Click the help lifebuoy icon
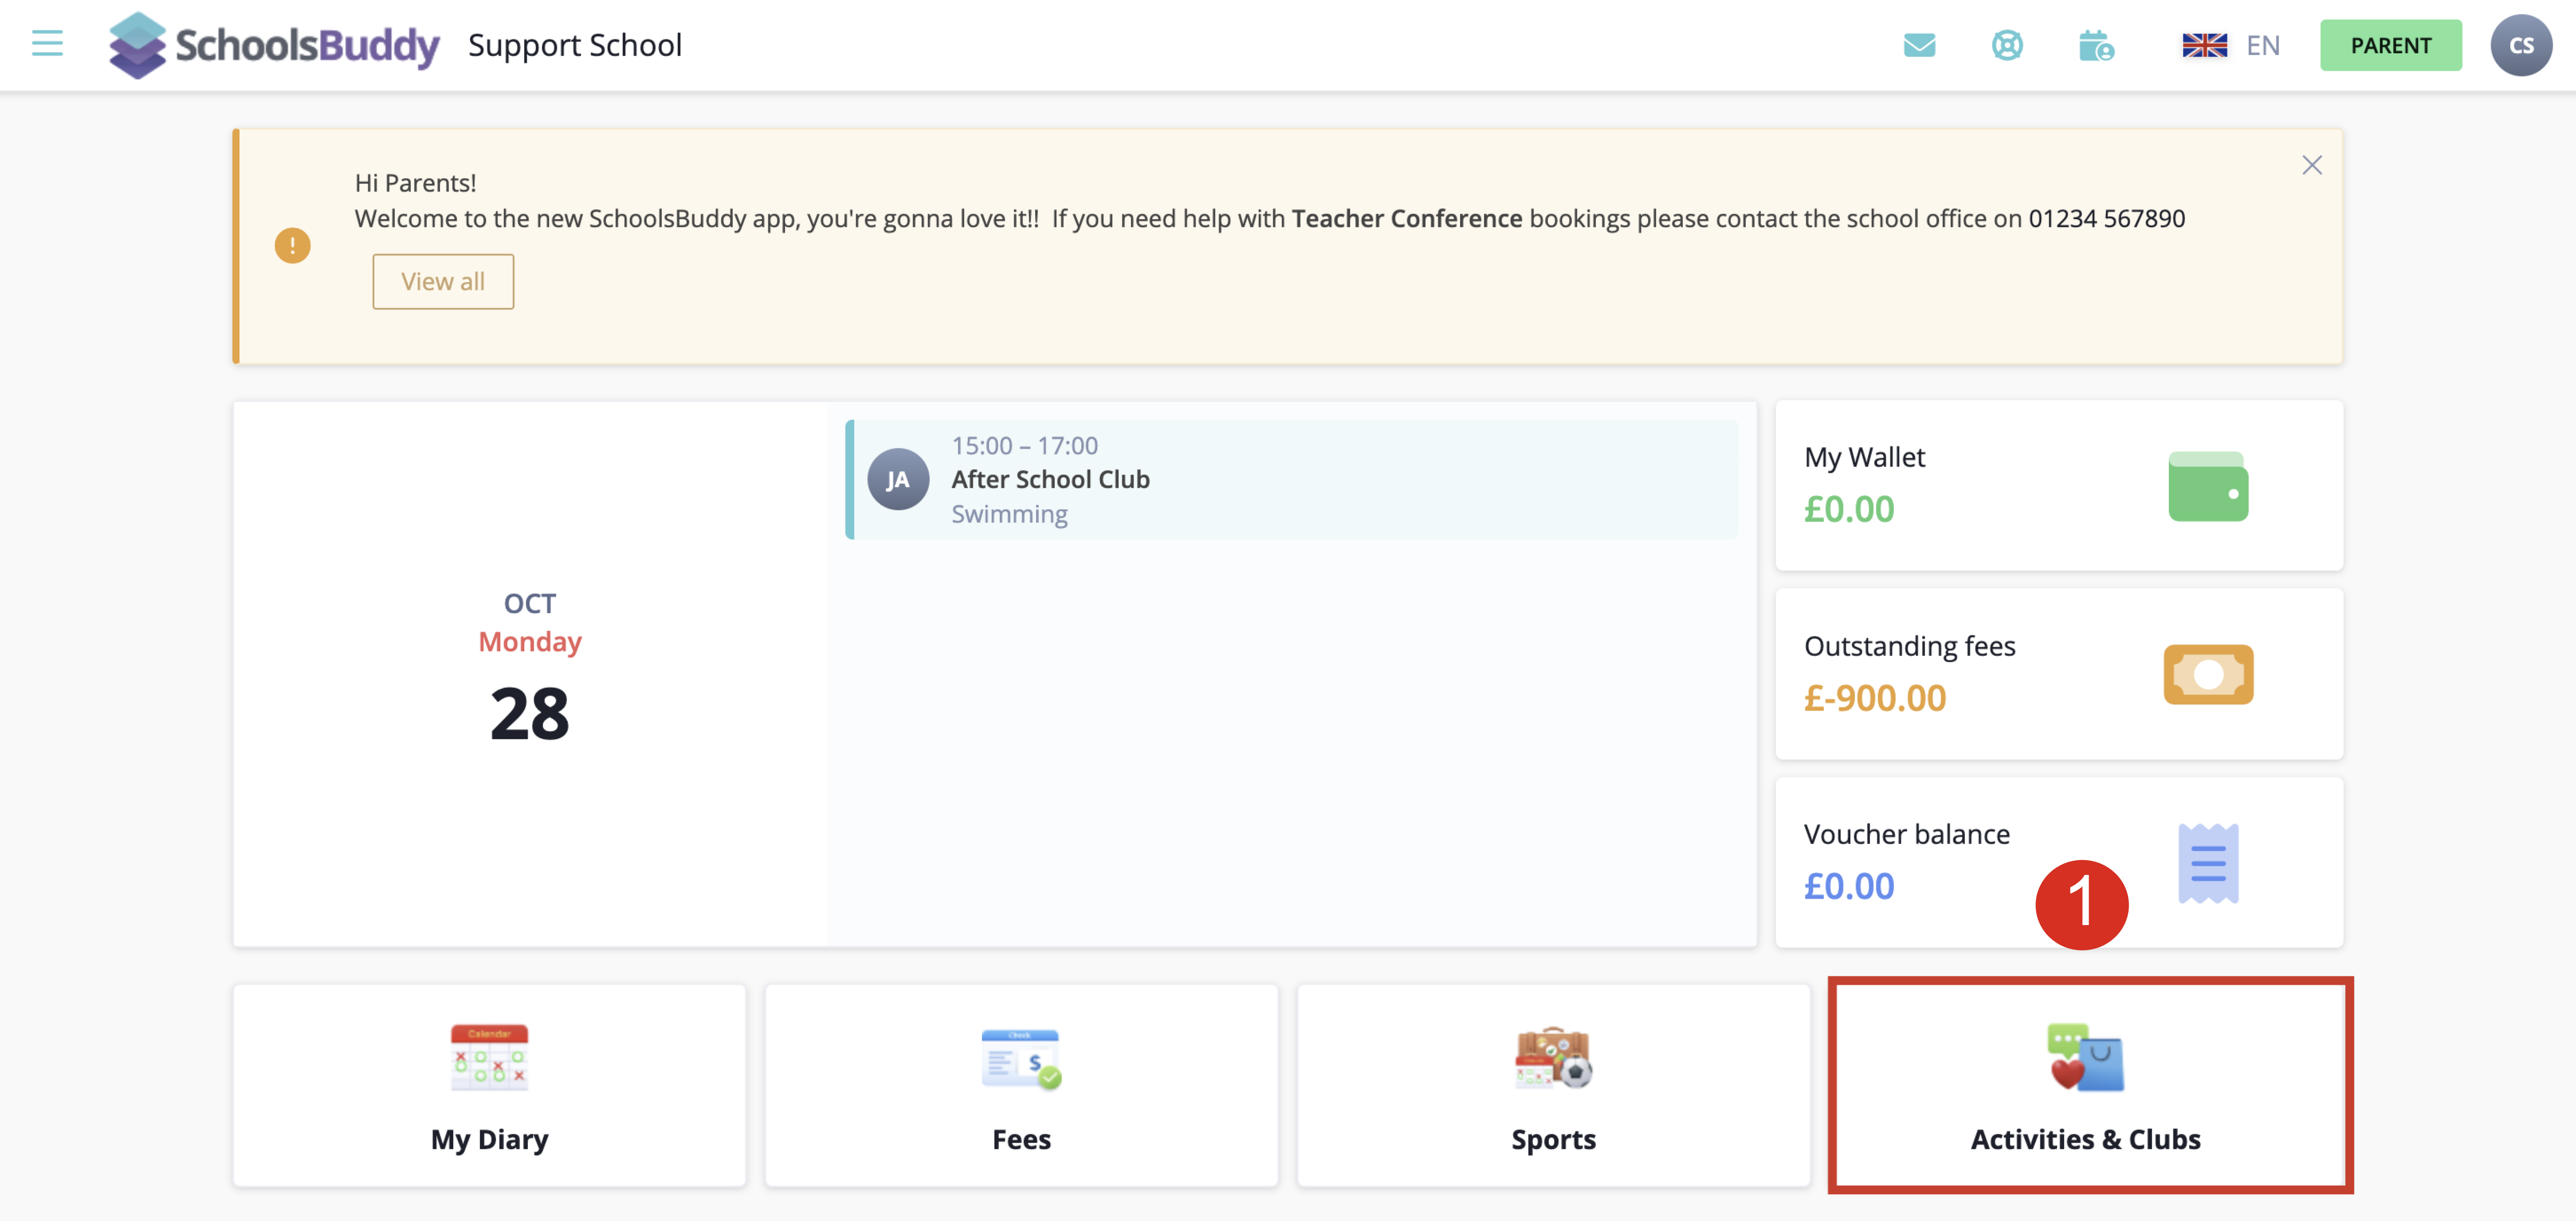This screenshot has height=1221, width=2576. (2007, 45)
